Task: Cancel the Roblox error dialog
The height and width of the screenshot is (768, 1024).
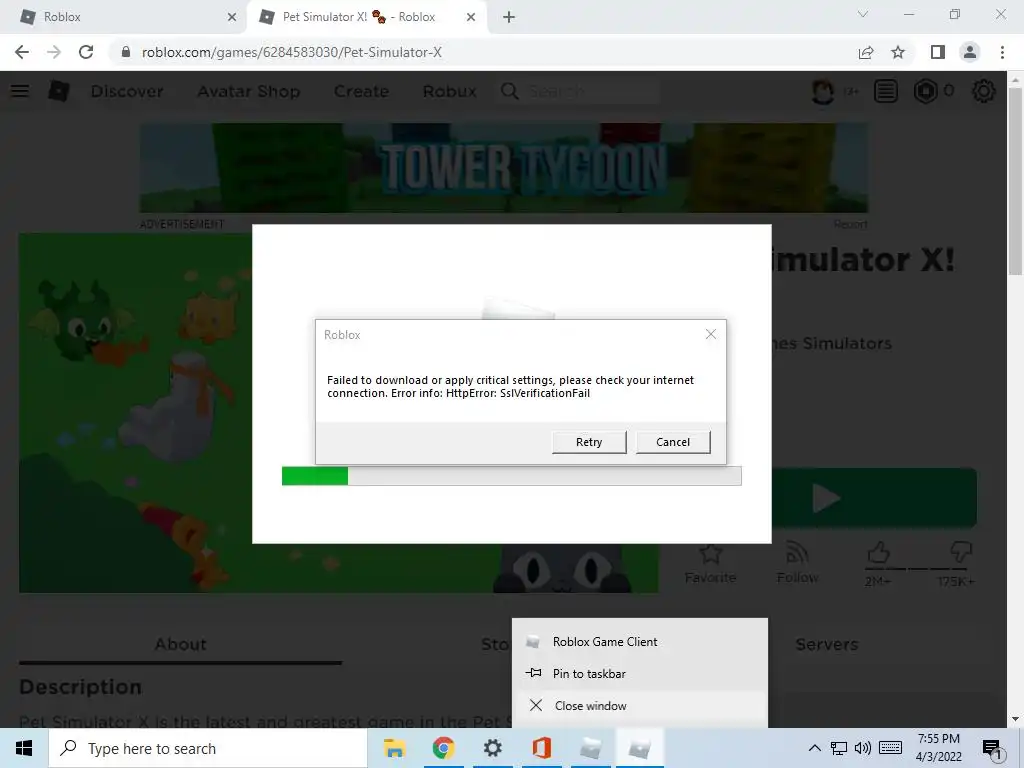Action: click(x=673, y=442)
